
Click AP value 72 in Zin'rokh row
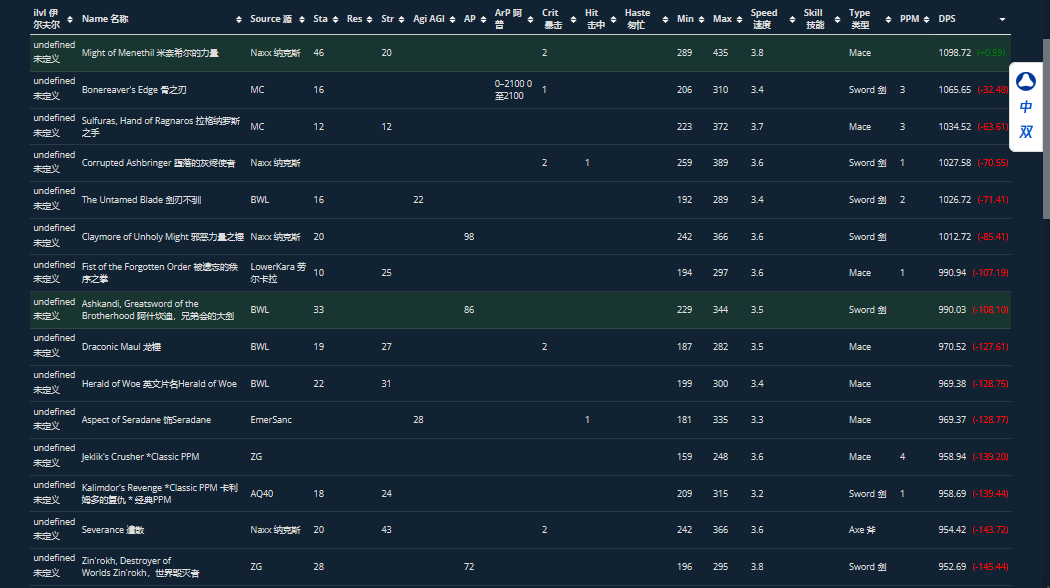point(469,567)
